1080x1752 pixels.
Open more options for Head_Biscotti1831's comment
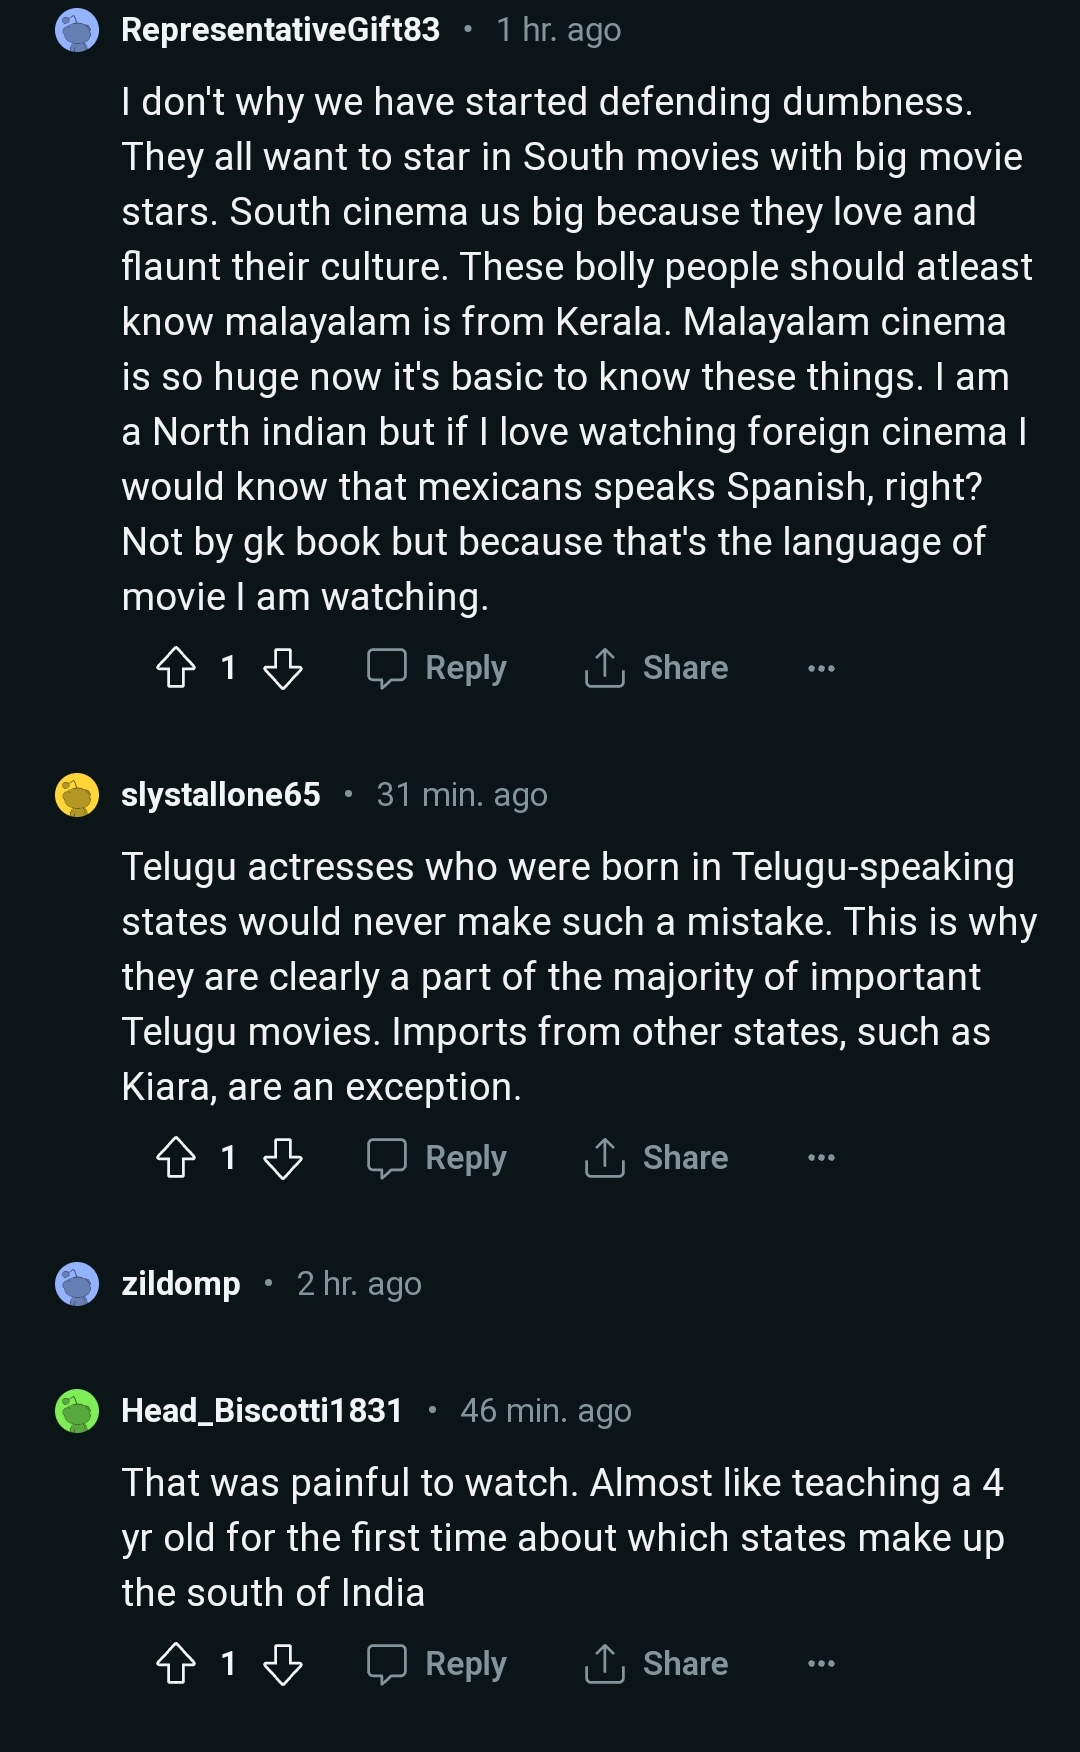821,1664
